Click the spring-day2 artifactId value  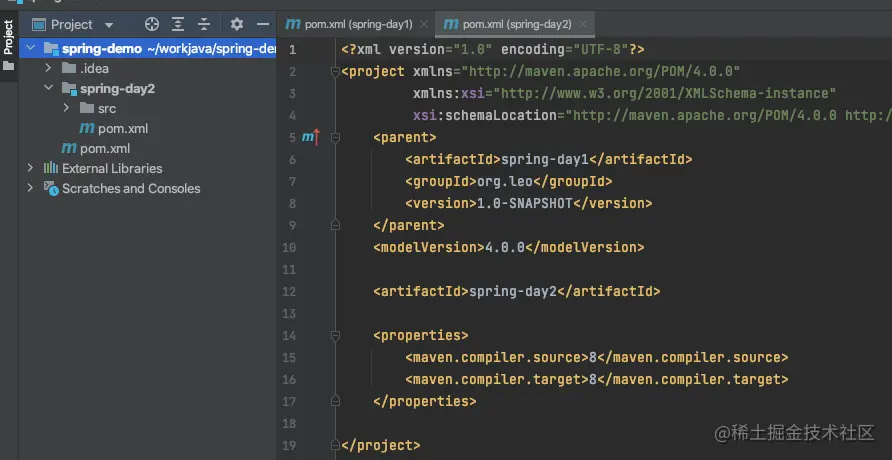(x=512, y=292)
